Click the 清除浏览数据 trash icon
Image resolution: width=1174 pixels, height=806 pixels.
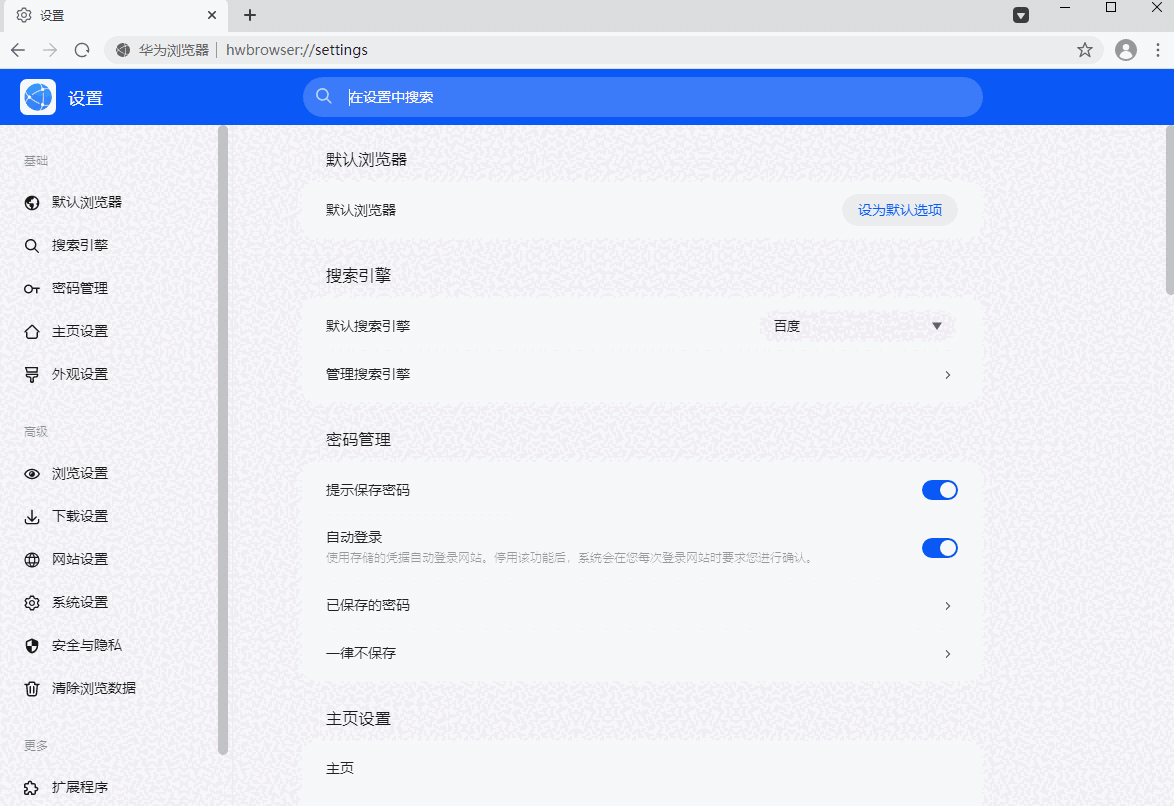[x=33, y=688]
